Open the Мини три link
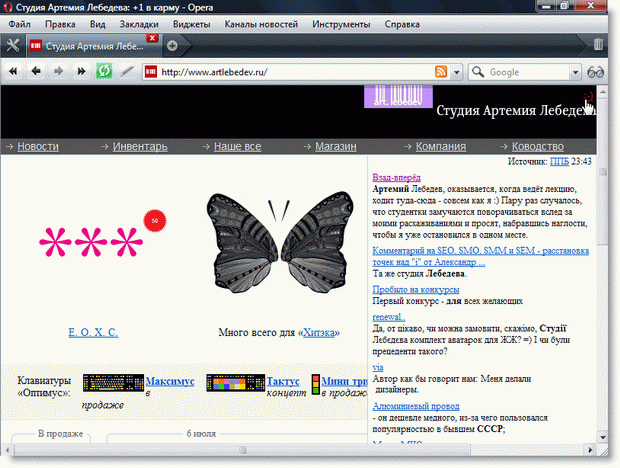This screenshot has width=620, height=468. point(344,381)
